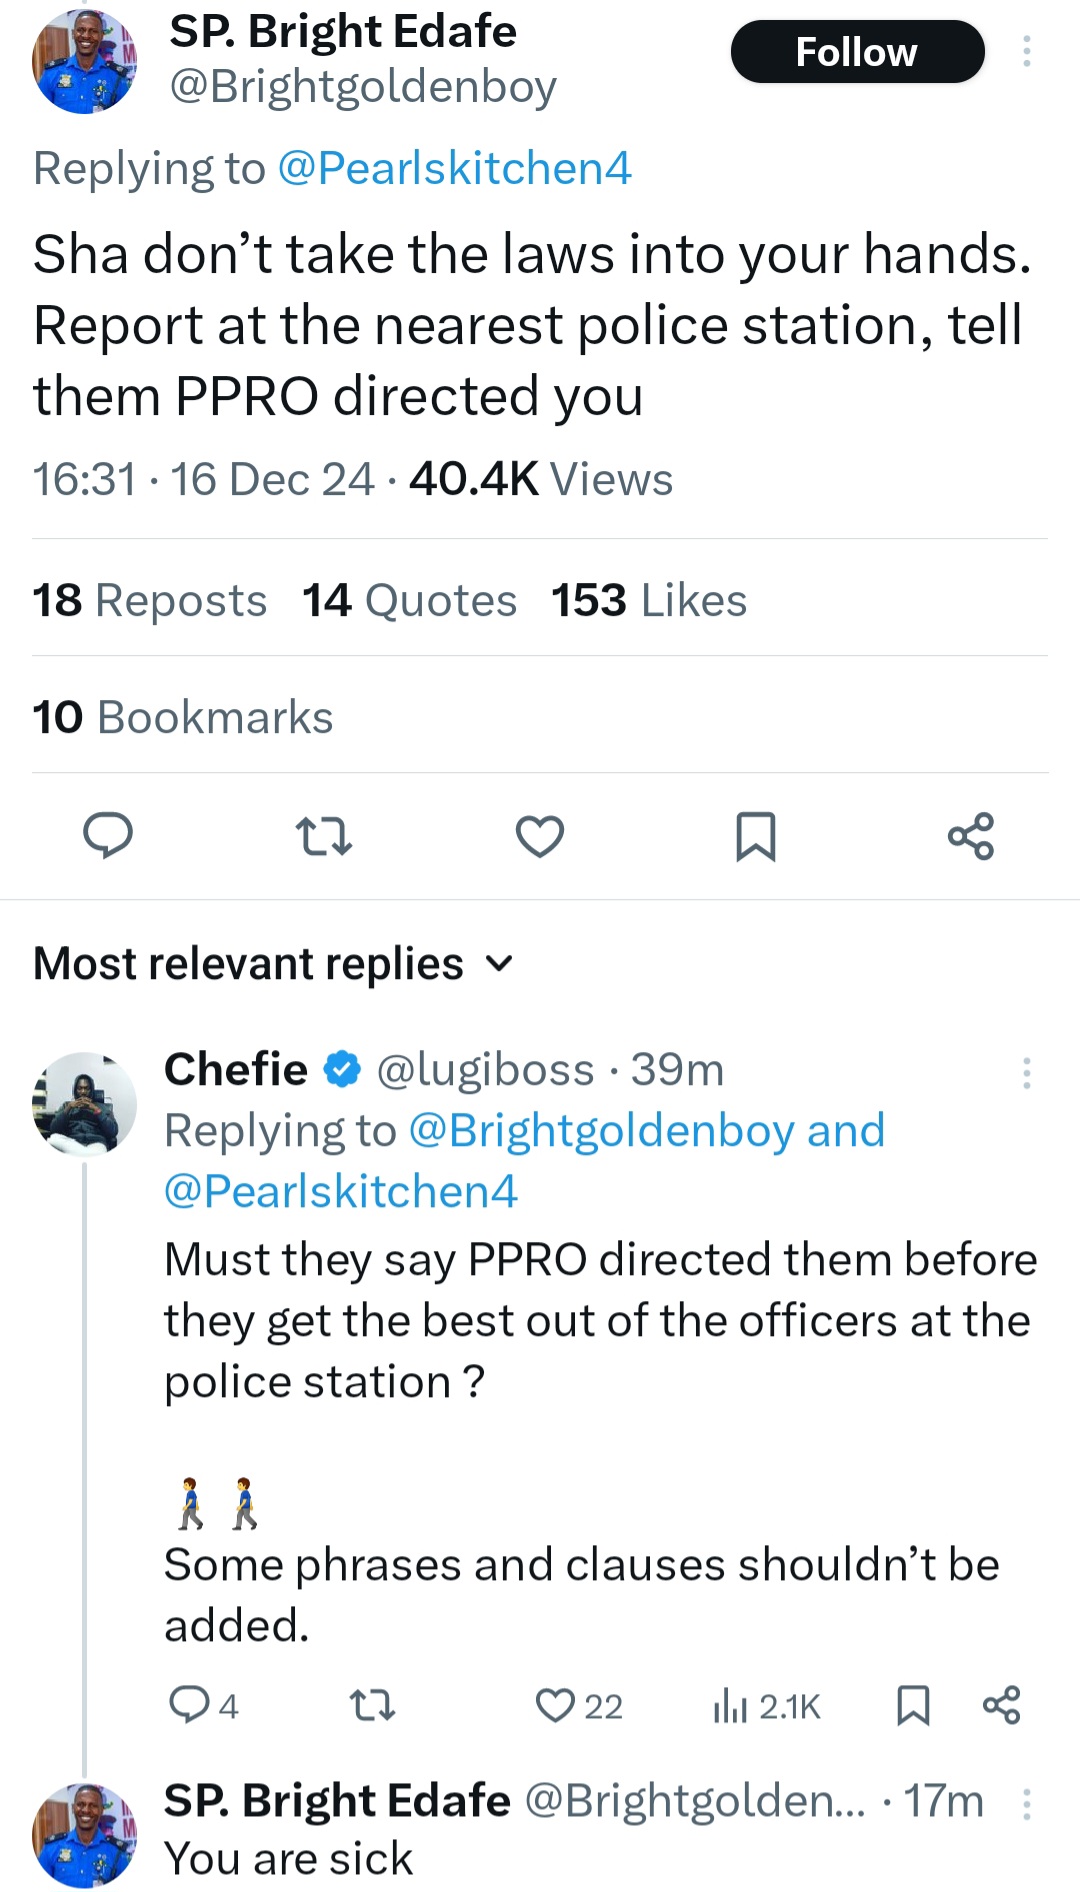The image size is (1080, 1892).
Task: Bookmark the main tweet
Action: 755,836
